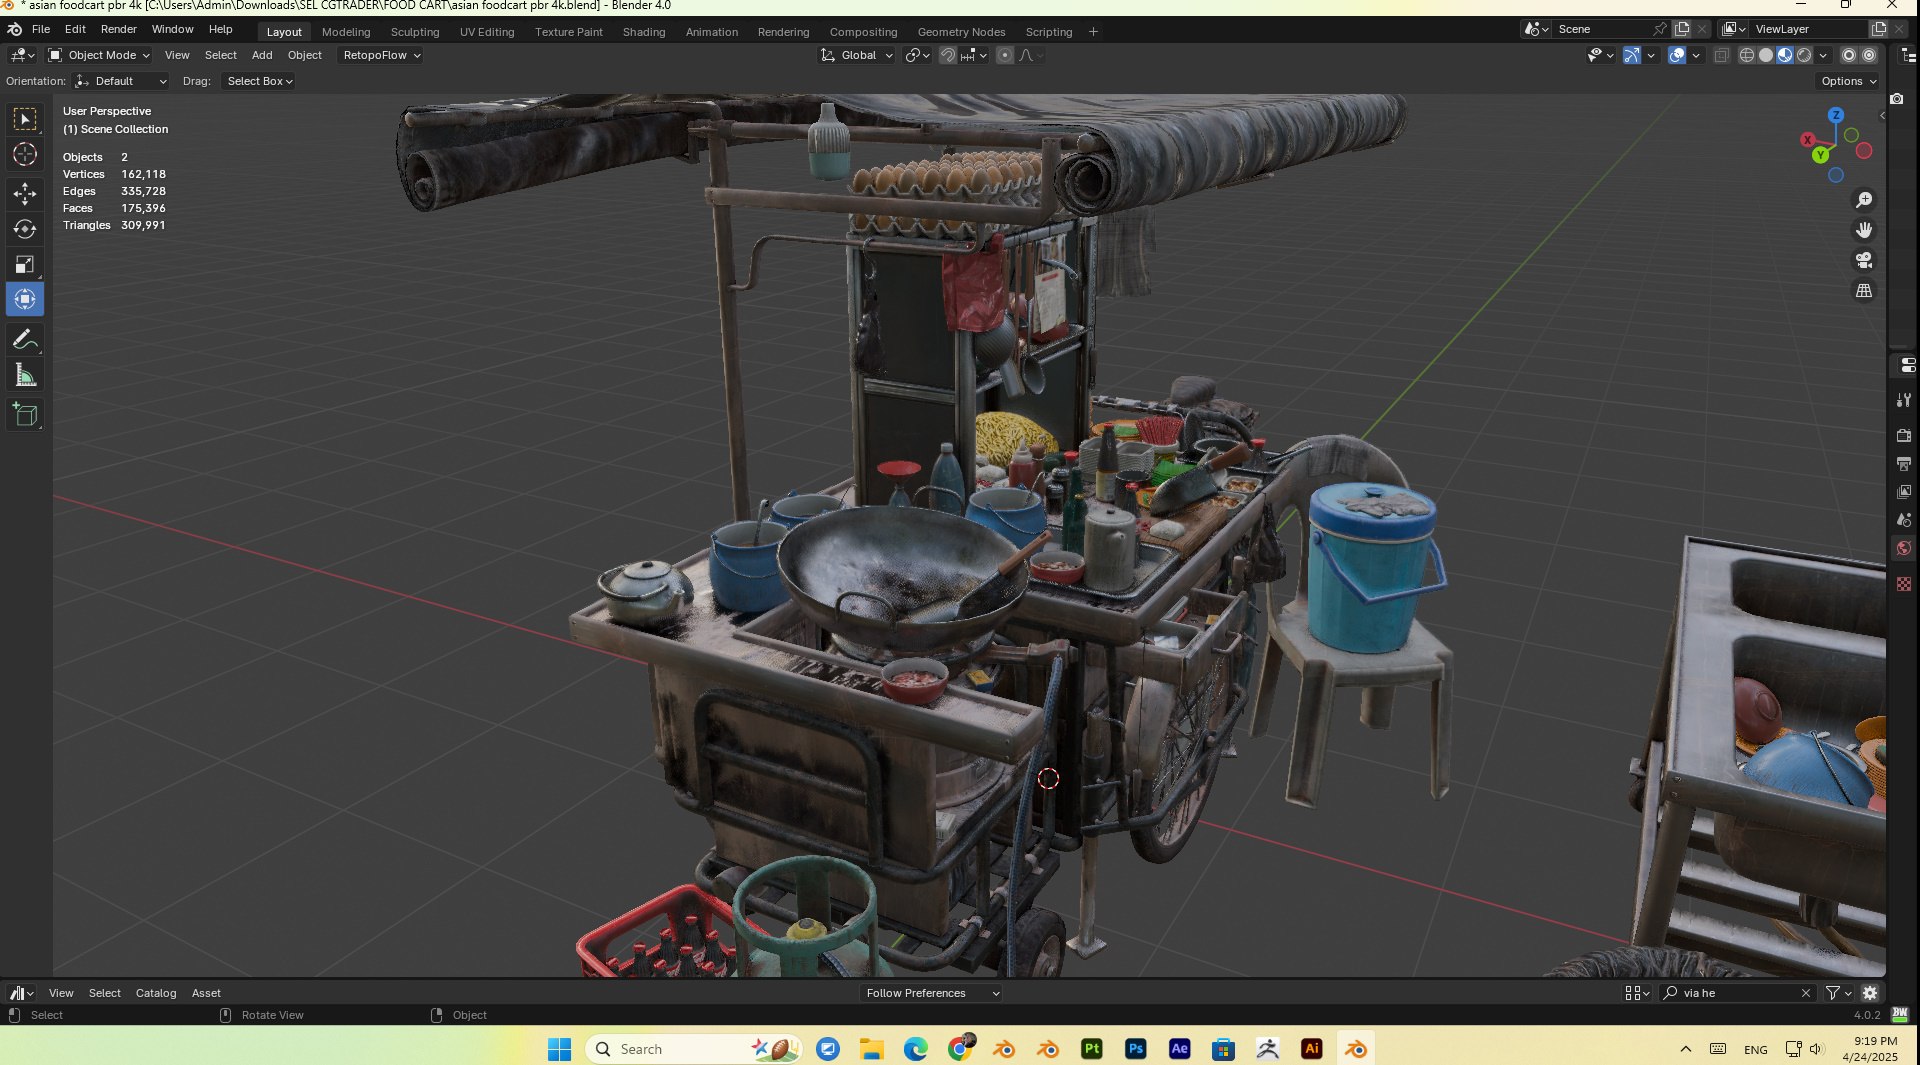This screenshot has height=1065, width=1920.
Task: Switch perspective/orthographic grid icon
Action: (1864, 291)
